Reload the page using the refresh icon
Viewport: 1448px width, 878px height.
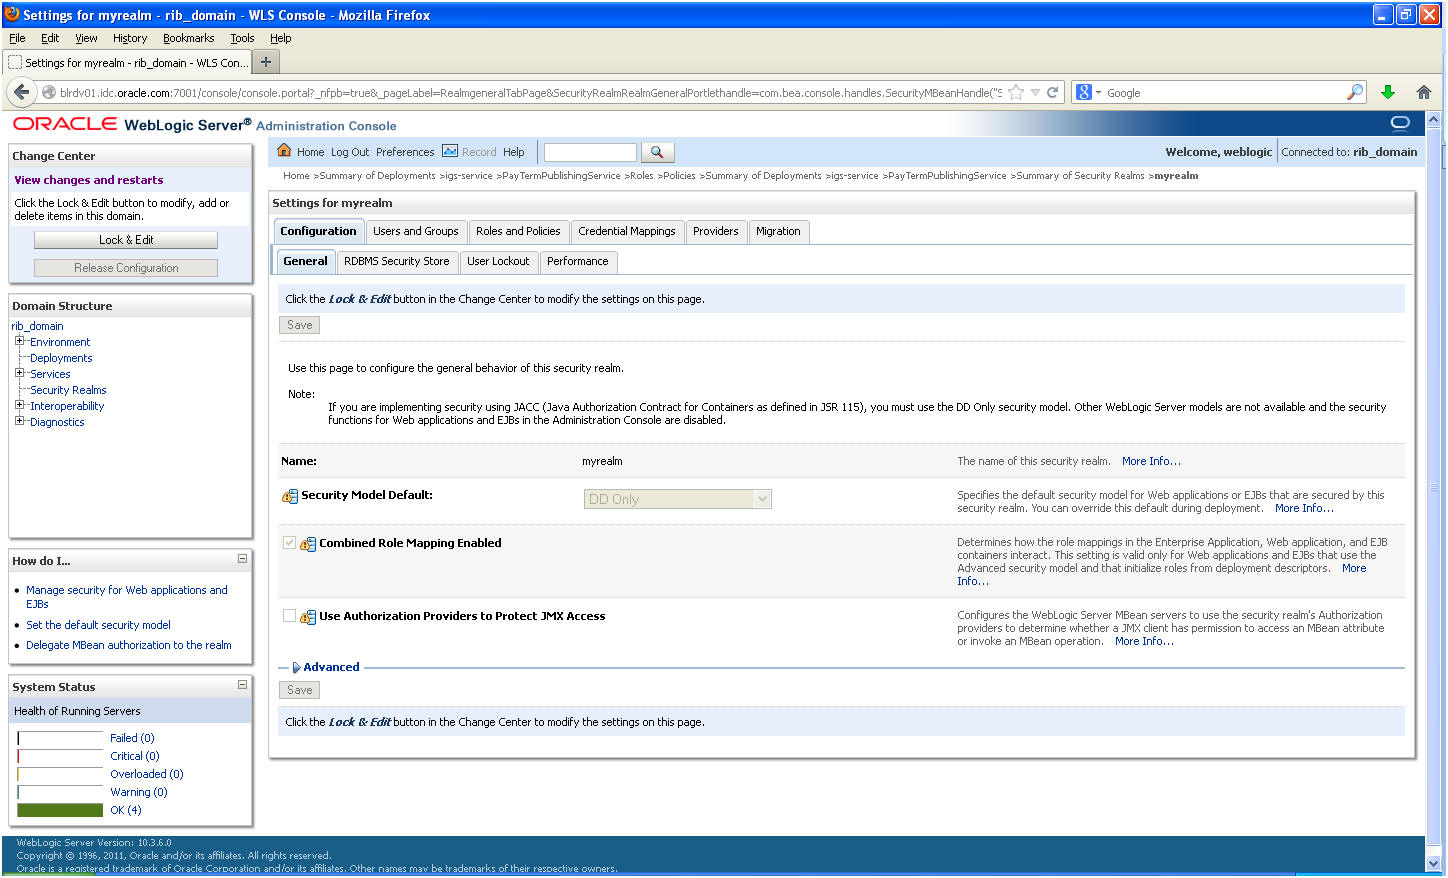click(1052, 93)
